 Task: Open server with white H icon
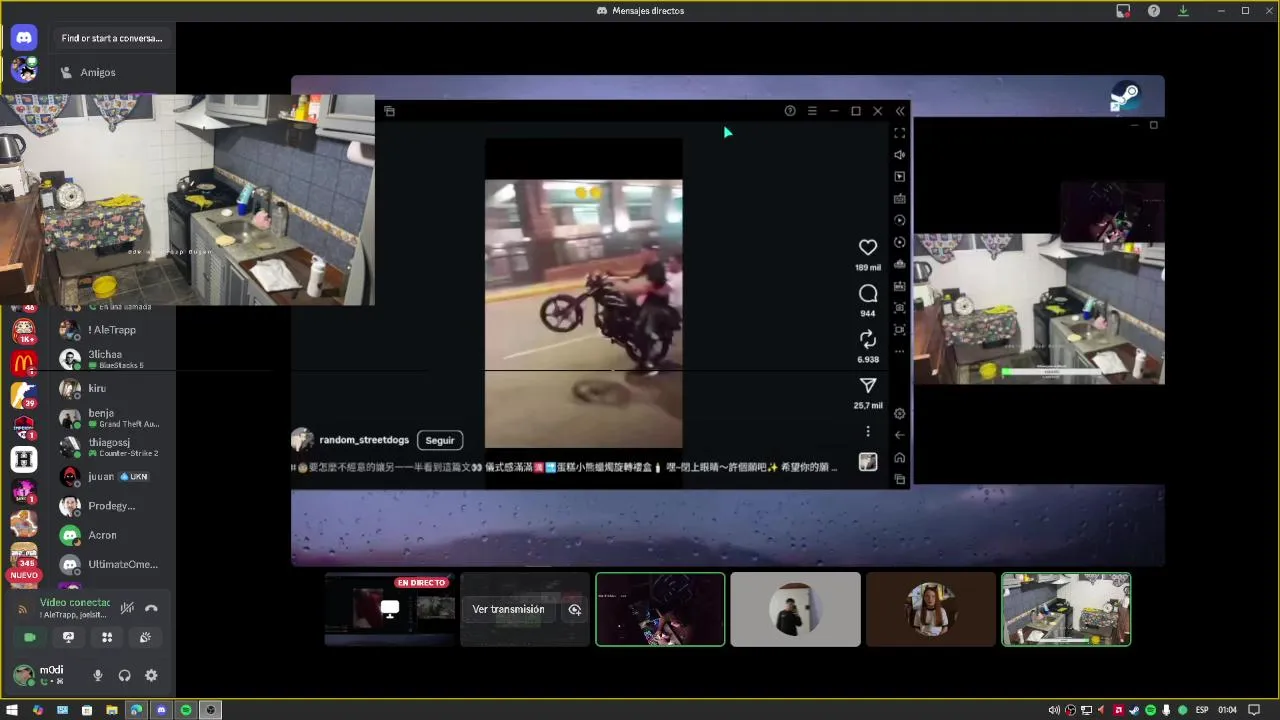point(24,459)
